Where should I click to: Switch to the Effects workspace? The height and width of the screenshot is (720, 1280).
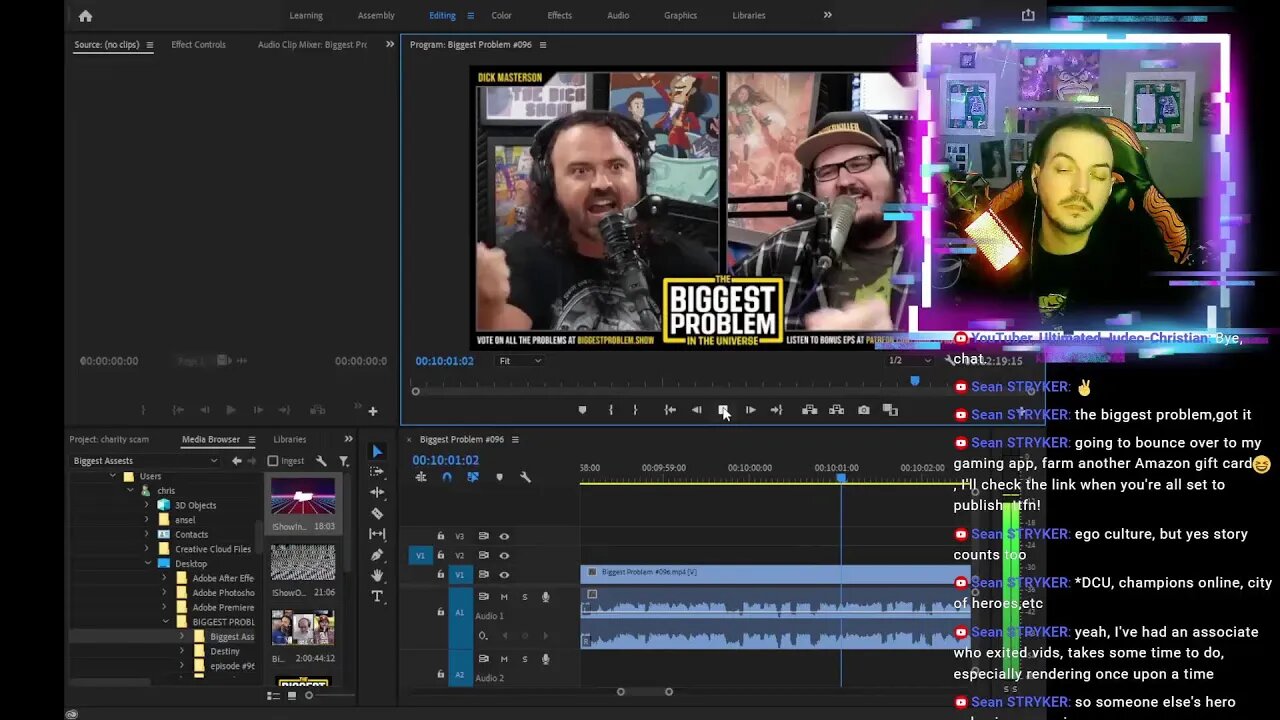[x=560, y=15]
